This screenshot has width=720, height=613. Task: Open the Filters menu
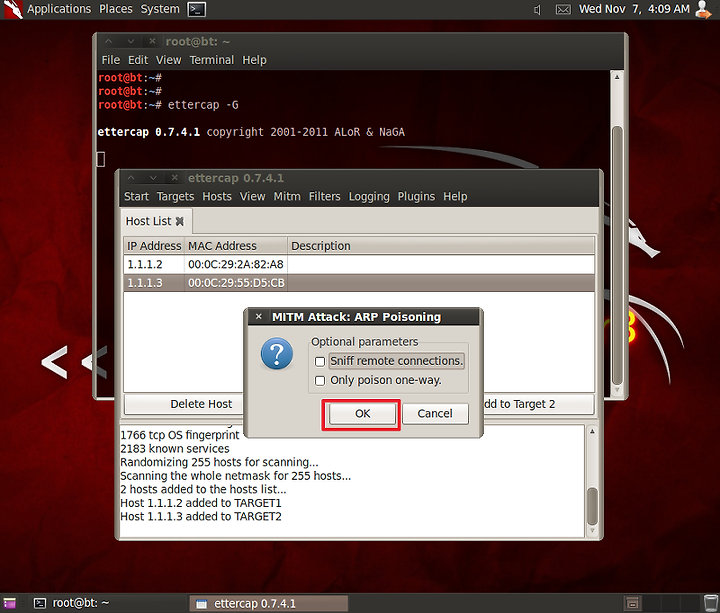tap(324, 197)
